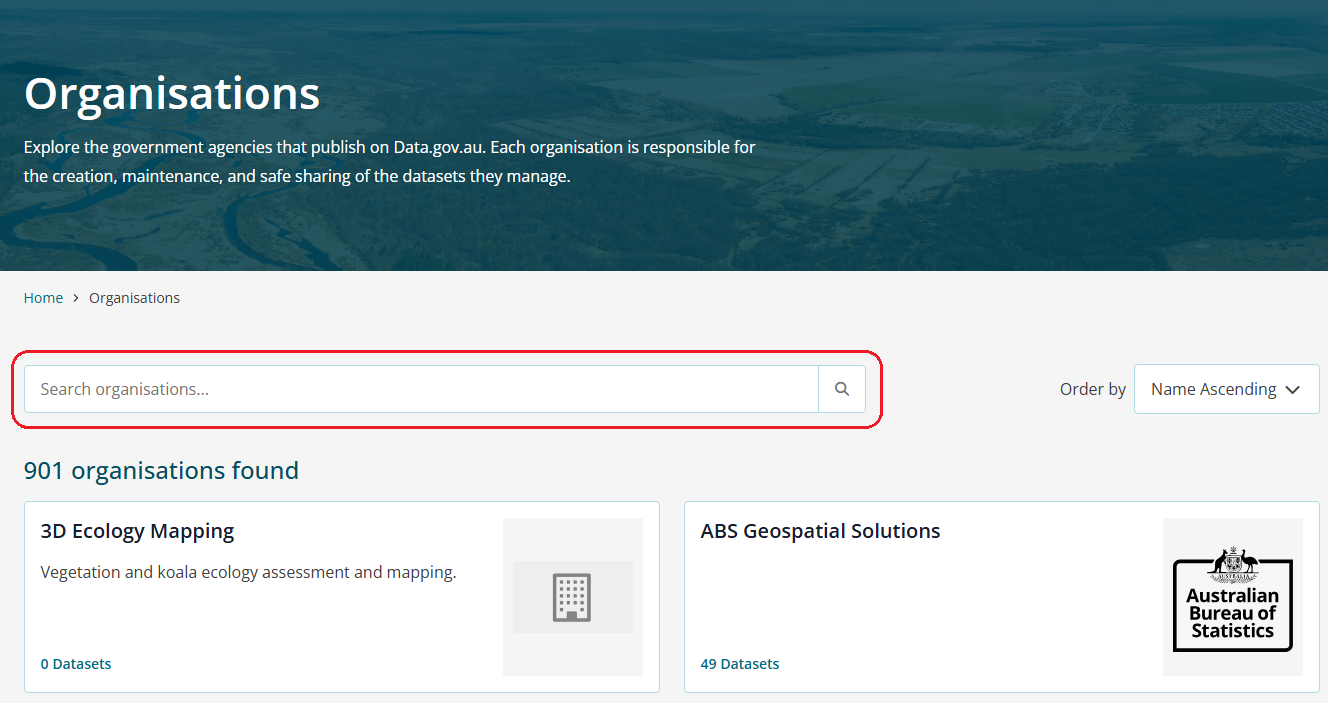The width and height of the screenshot is (1328, 703).
Task: Click the magnifying glass search button
Action: 842,389
